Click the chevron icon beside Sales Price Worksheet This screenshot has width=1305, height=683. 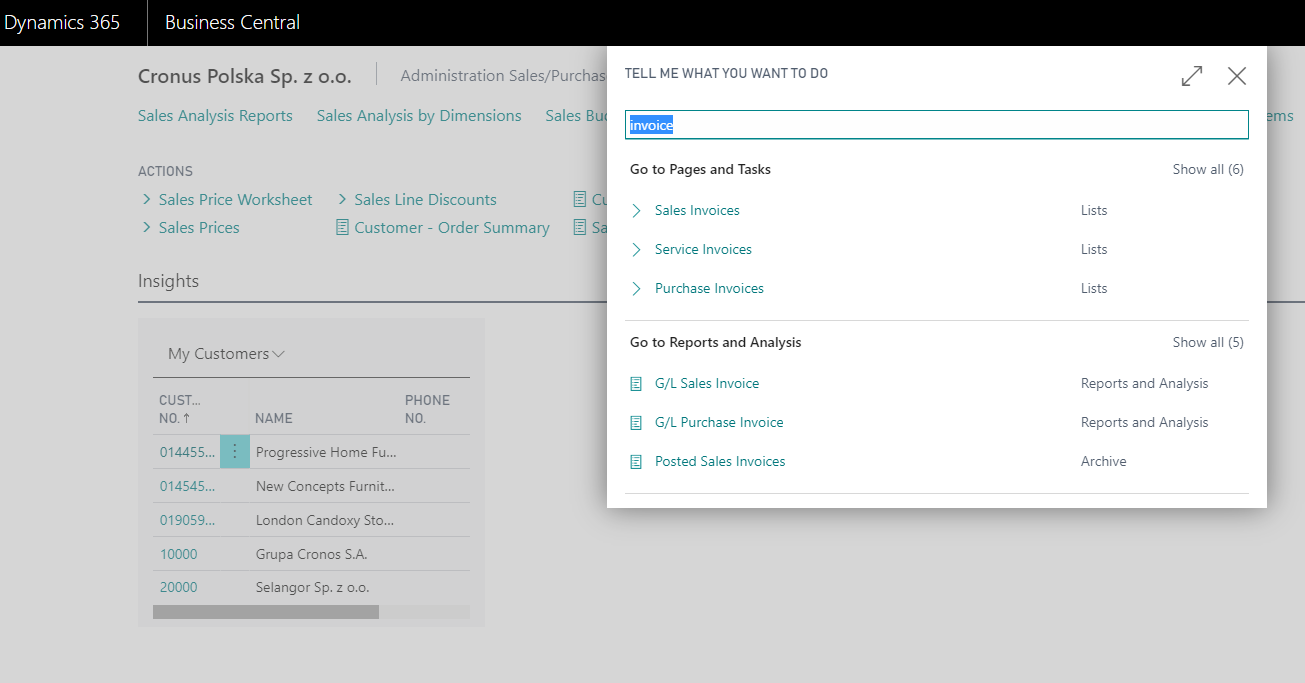(147, 200)
